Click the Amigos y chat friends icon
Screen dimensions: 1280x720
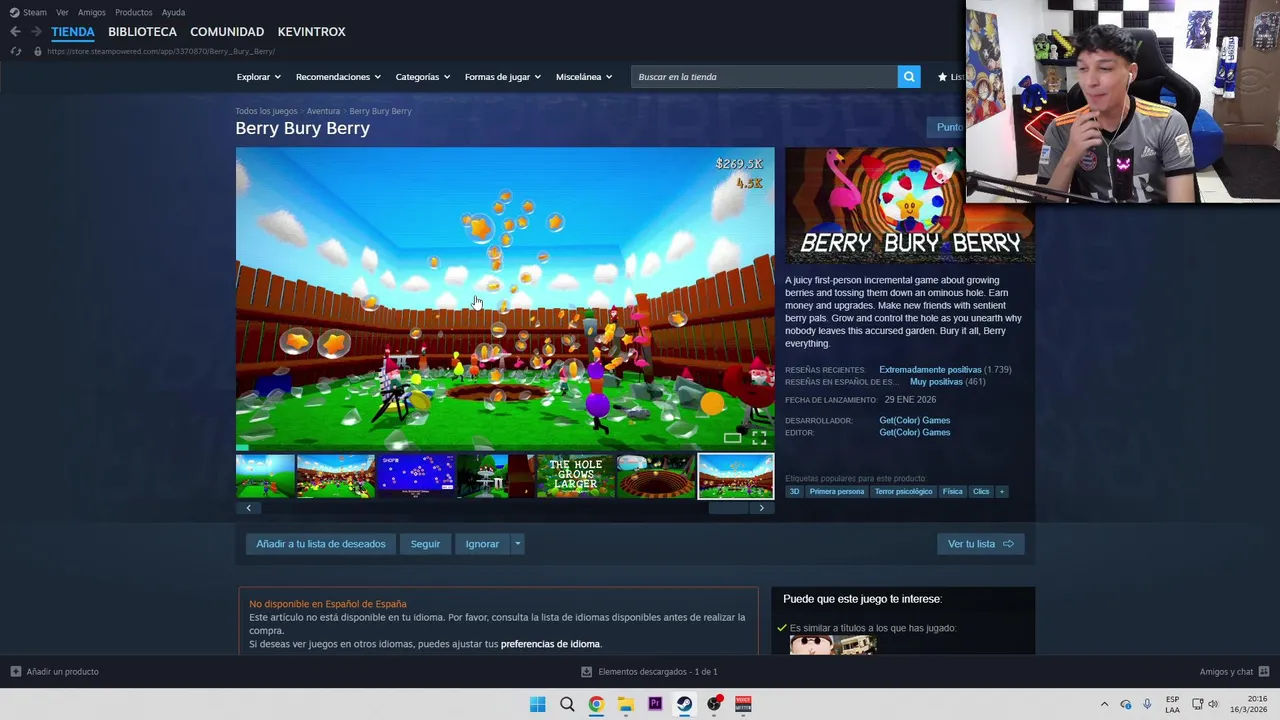click(x=1263, y=672)
